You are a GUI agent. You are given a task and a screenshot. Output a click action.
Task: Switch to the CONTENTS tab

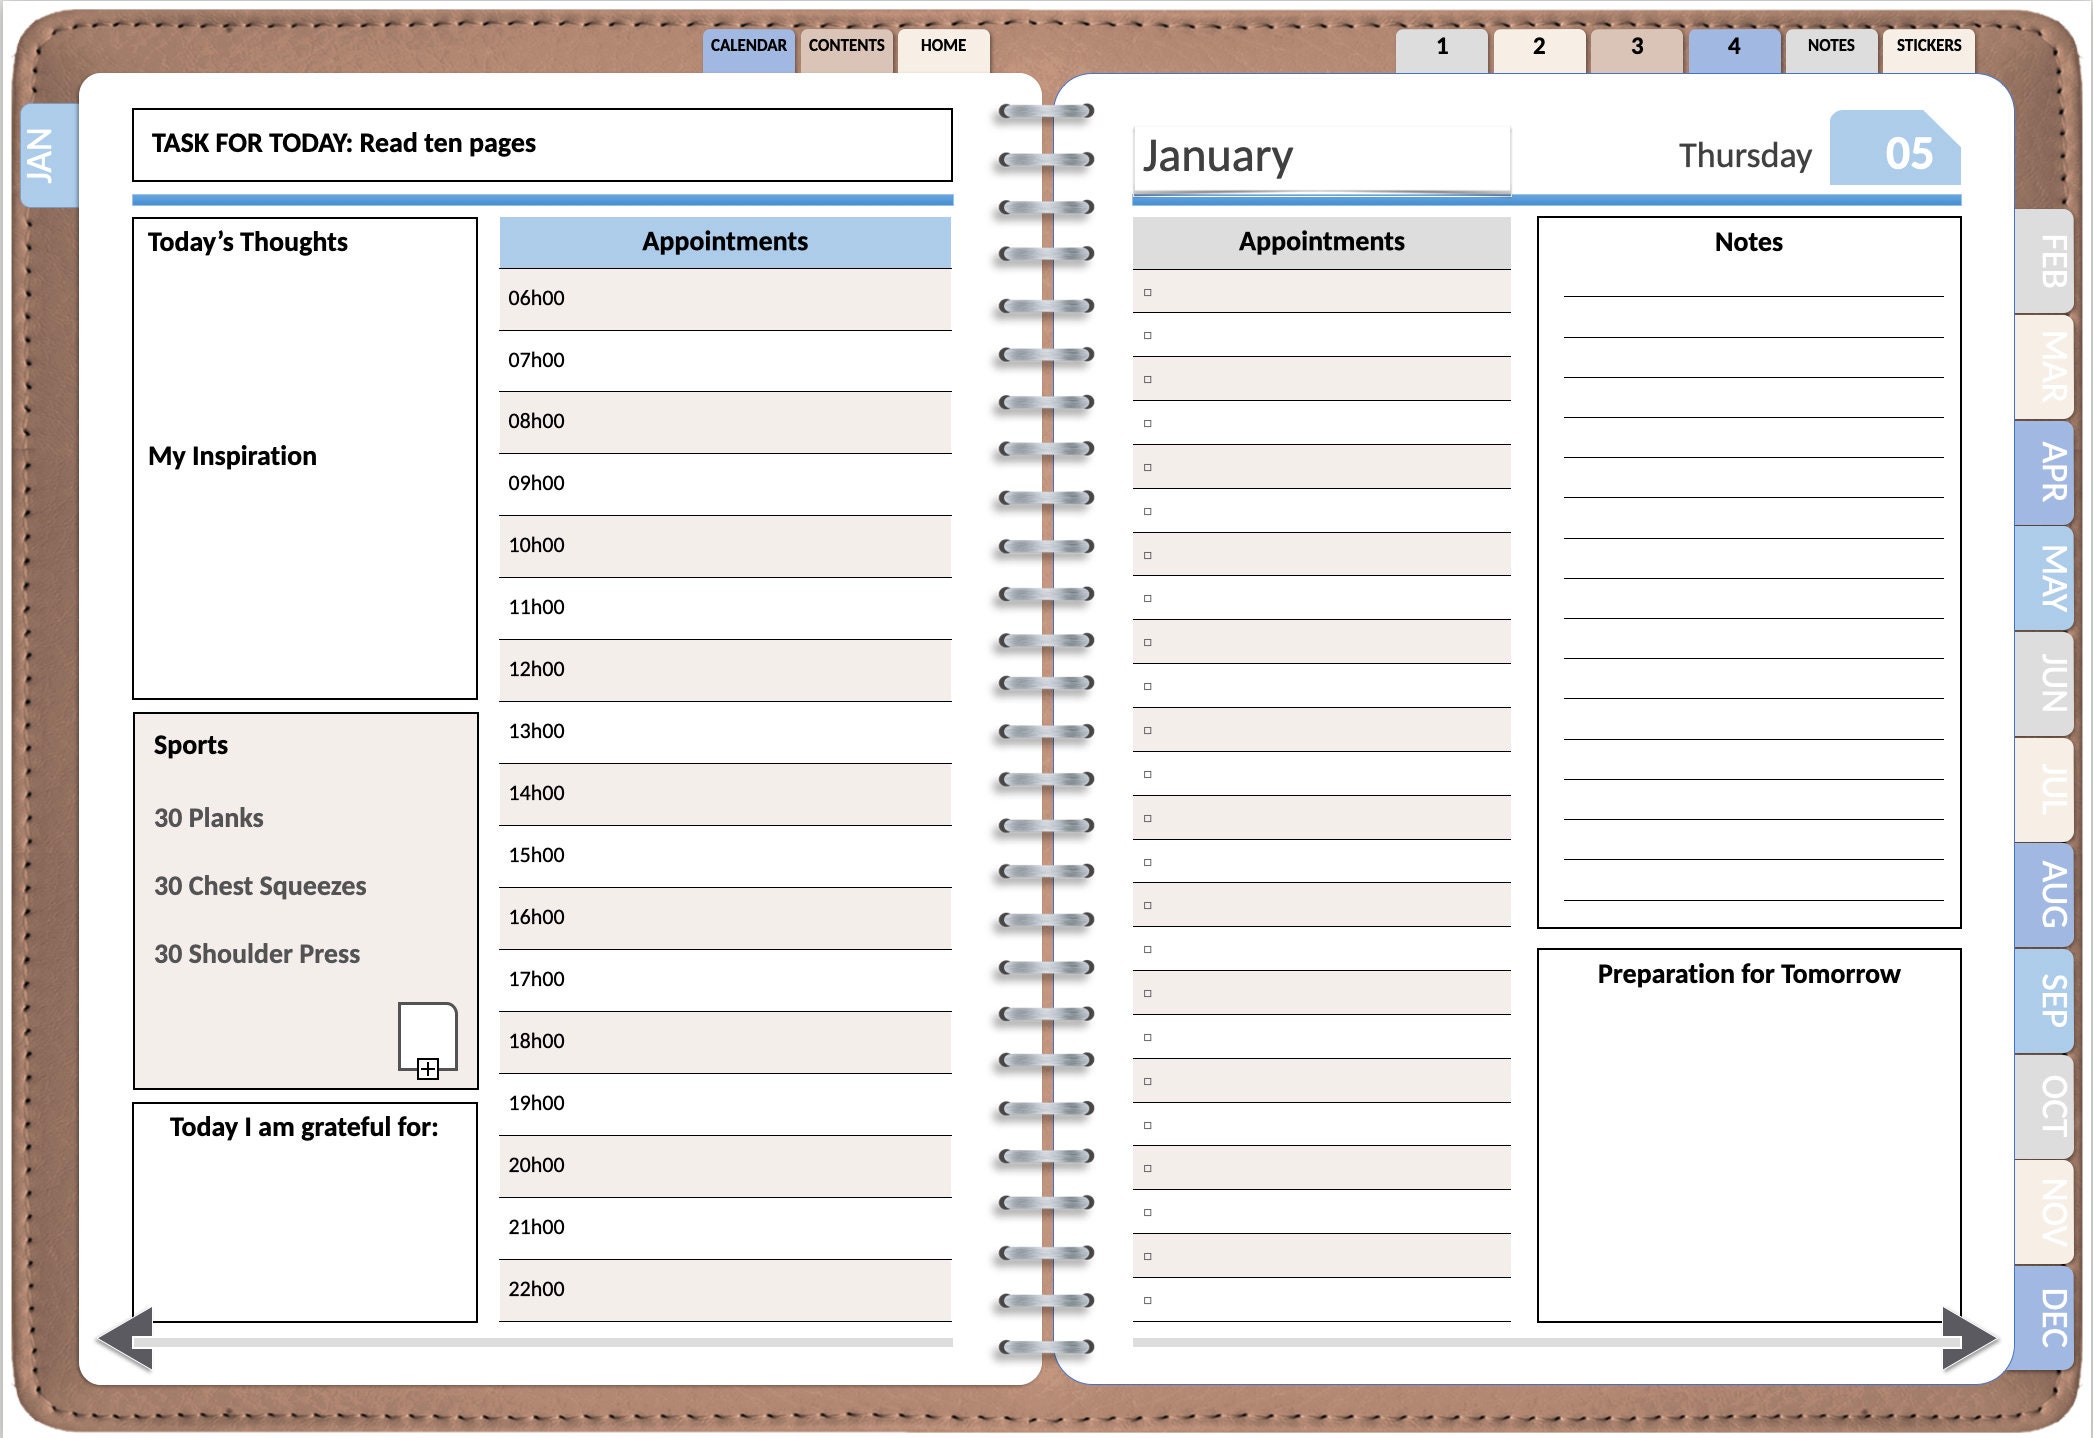click(x=845, y=46)
